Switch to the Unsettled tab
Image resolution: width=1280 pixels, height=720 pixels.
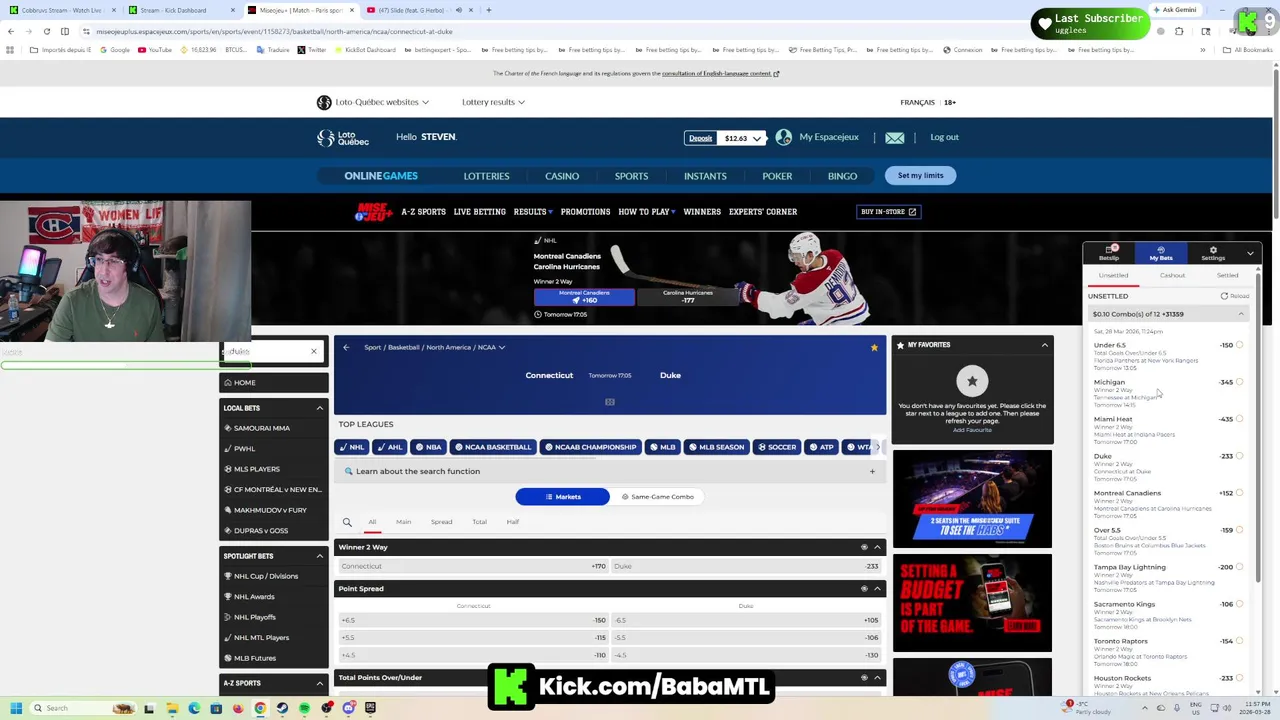[1113, 275]
